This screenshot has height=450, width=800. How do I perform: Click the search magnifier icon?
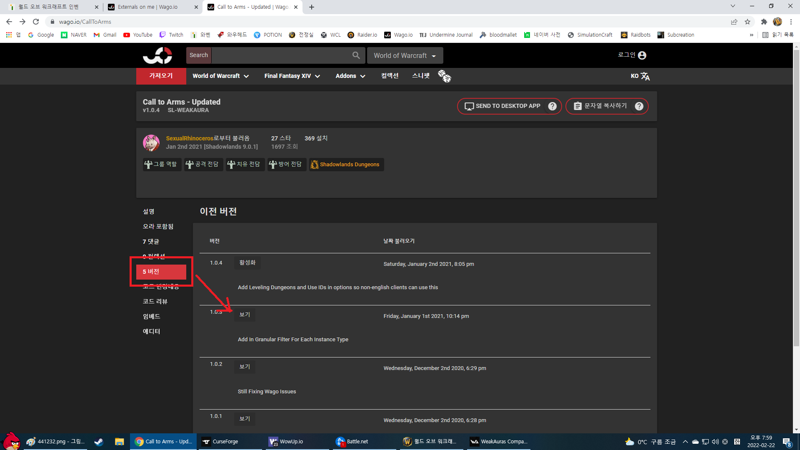tap(356, 55)
